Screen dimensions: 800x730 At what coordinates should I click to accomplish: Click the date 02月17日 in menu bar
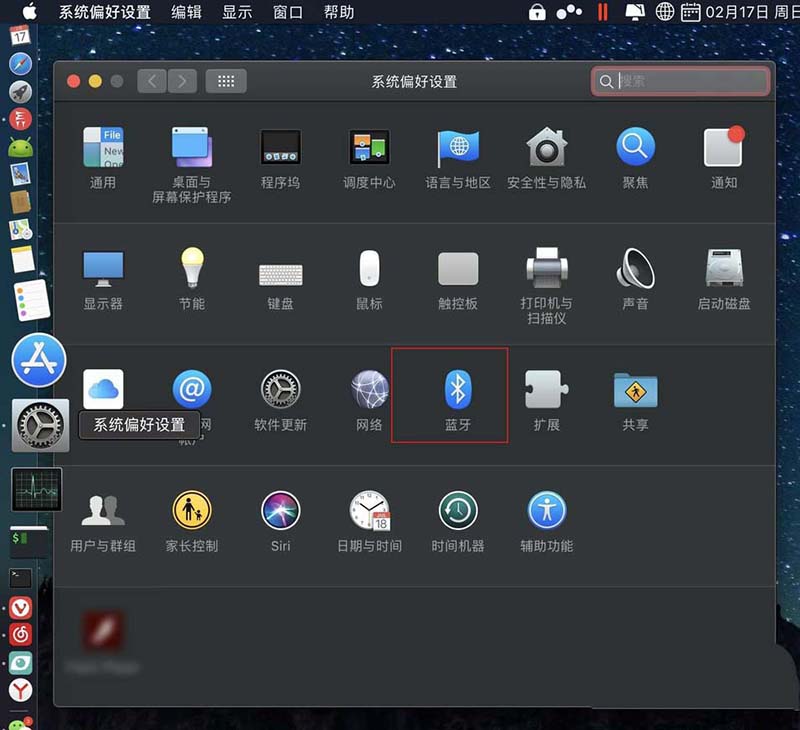737,12
